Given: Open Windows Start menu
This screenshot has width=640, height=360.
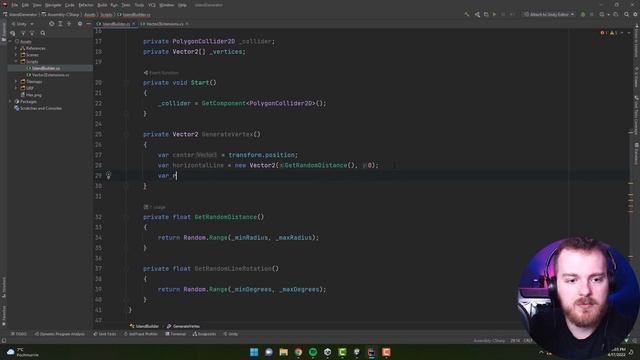Looking at the screenshot, I should (x=254, y=352).
